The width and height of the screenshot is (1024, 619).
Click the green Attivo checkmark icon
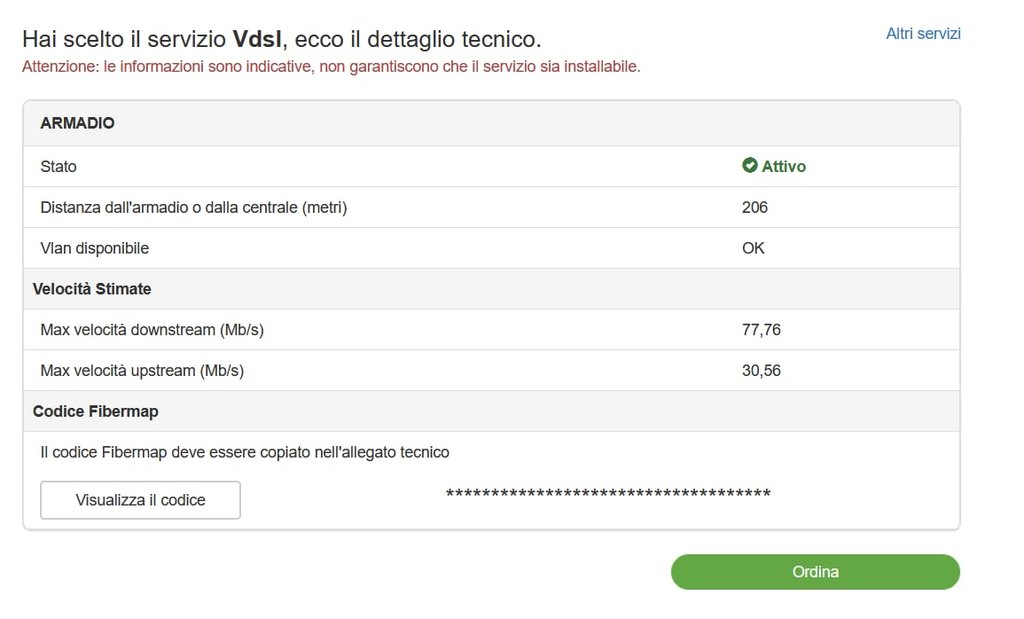pyautogui.click(x=750, y=166)
